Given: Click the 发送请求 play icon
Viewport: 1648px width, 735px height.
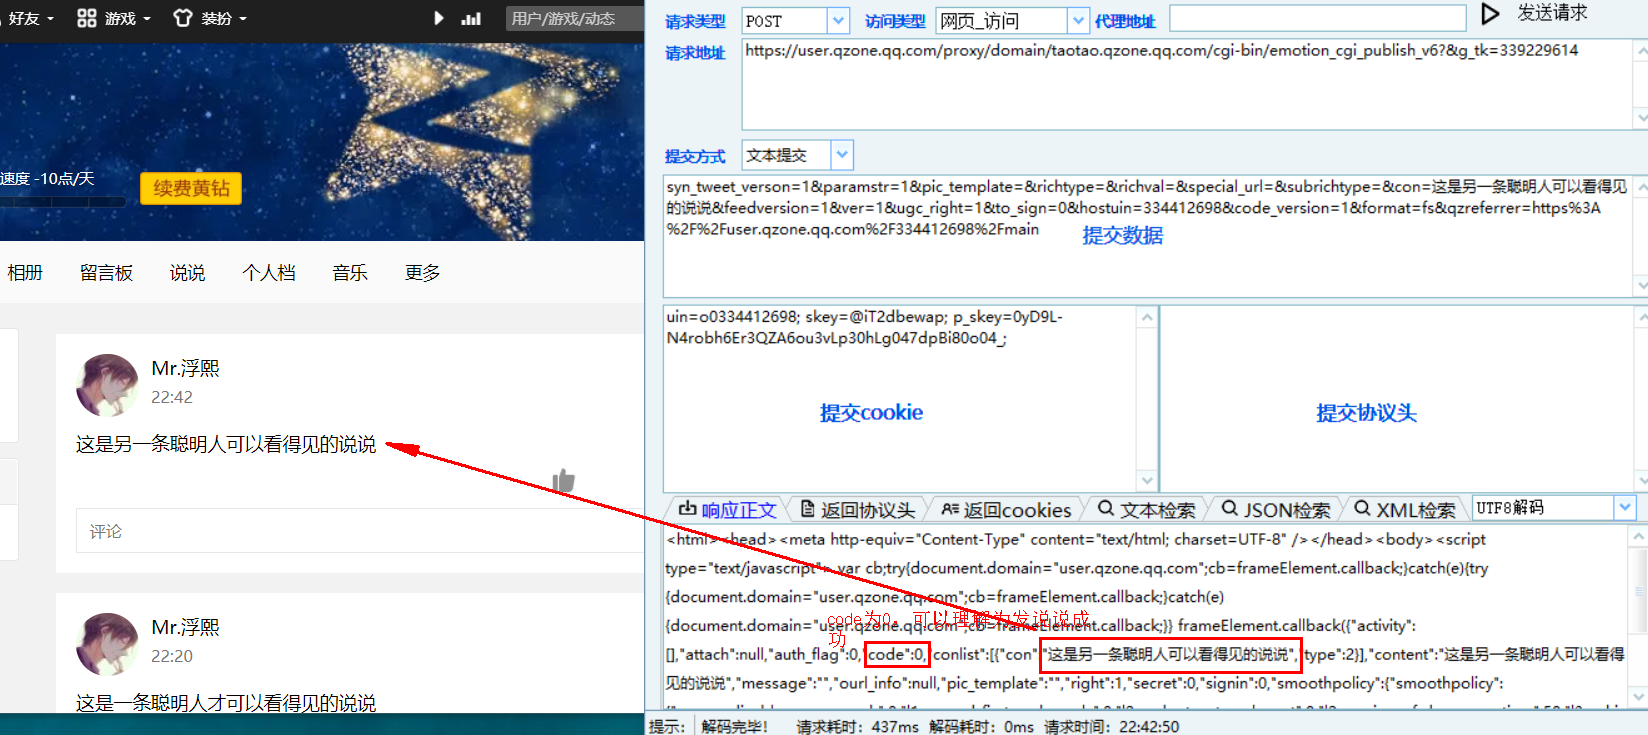Looking at the screenshot, I should click(1490, 14).
